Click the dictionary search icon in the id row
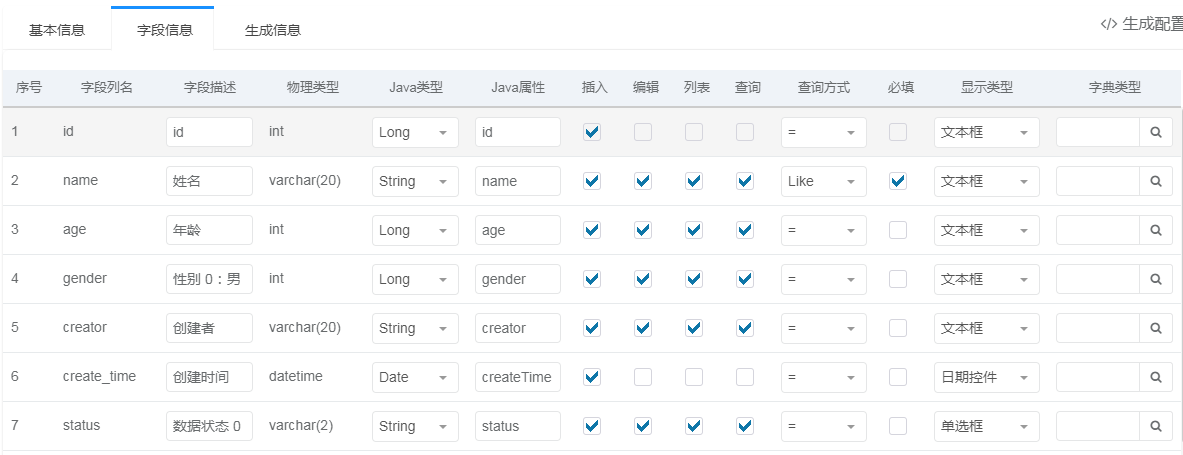 (x=1155, y=132)
